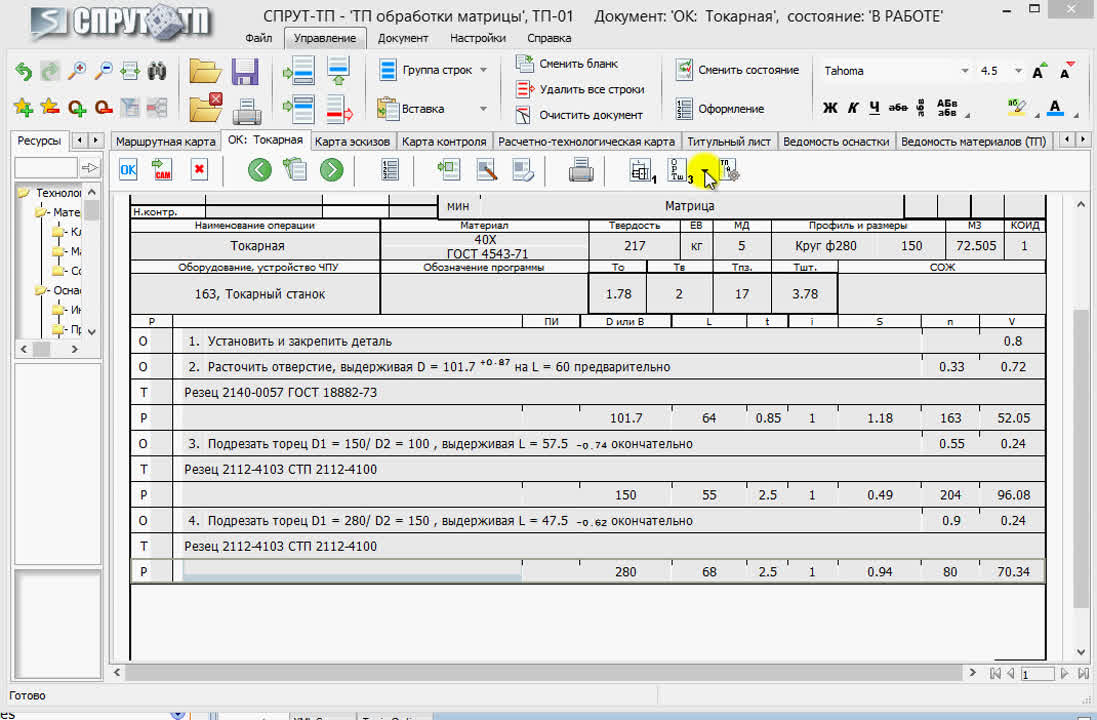Click the CAM export icon
Image resolution: width=1097 pixels, height=720 pixels.
pos(162,170)
